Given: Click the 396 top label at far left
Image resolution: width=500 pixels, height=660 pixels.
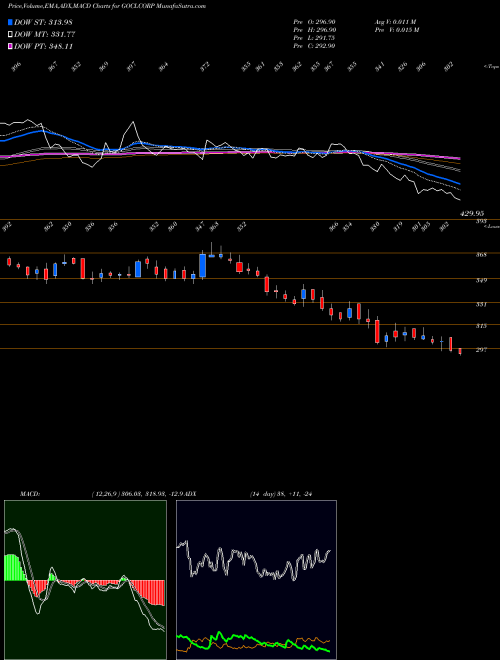Looking at the screenshot, I should pos(16,67).
